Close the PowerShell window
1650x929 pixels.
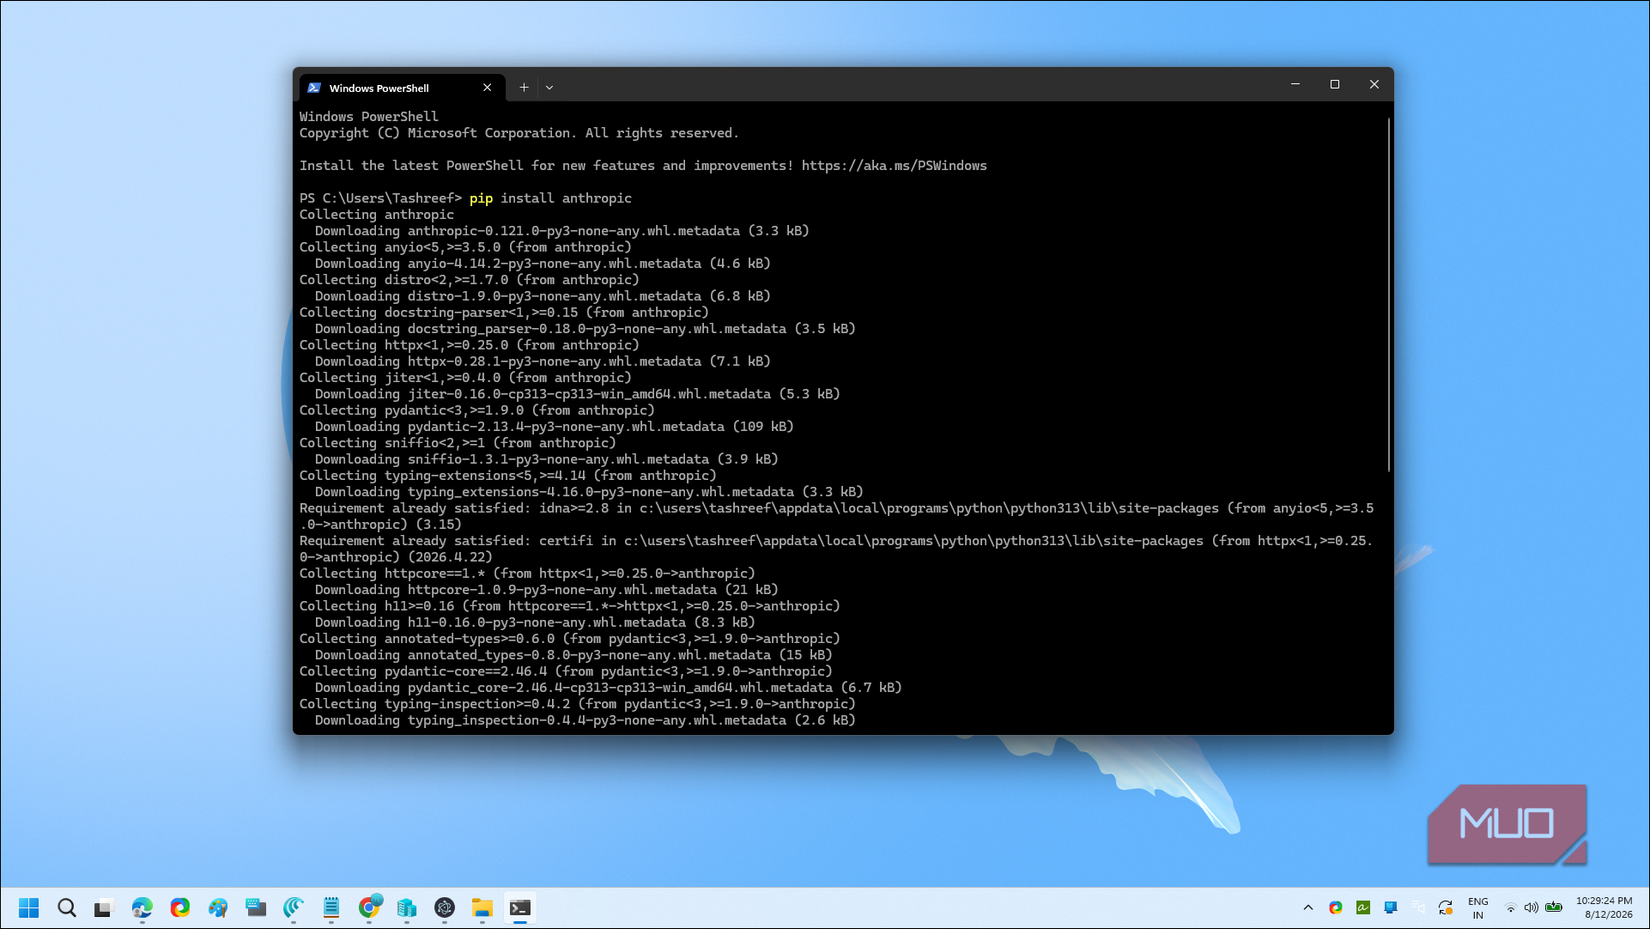click(x=1374, y=85)
